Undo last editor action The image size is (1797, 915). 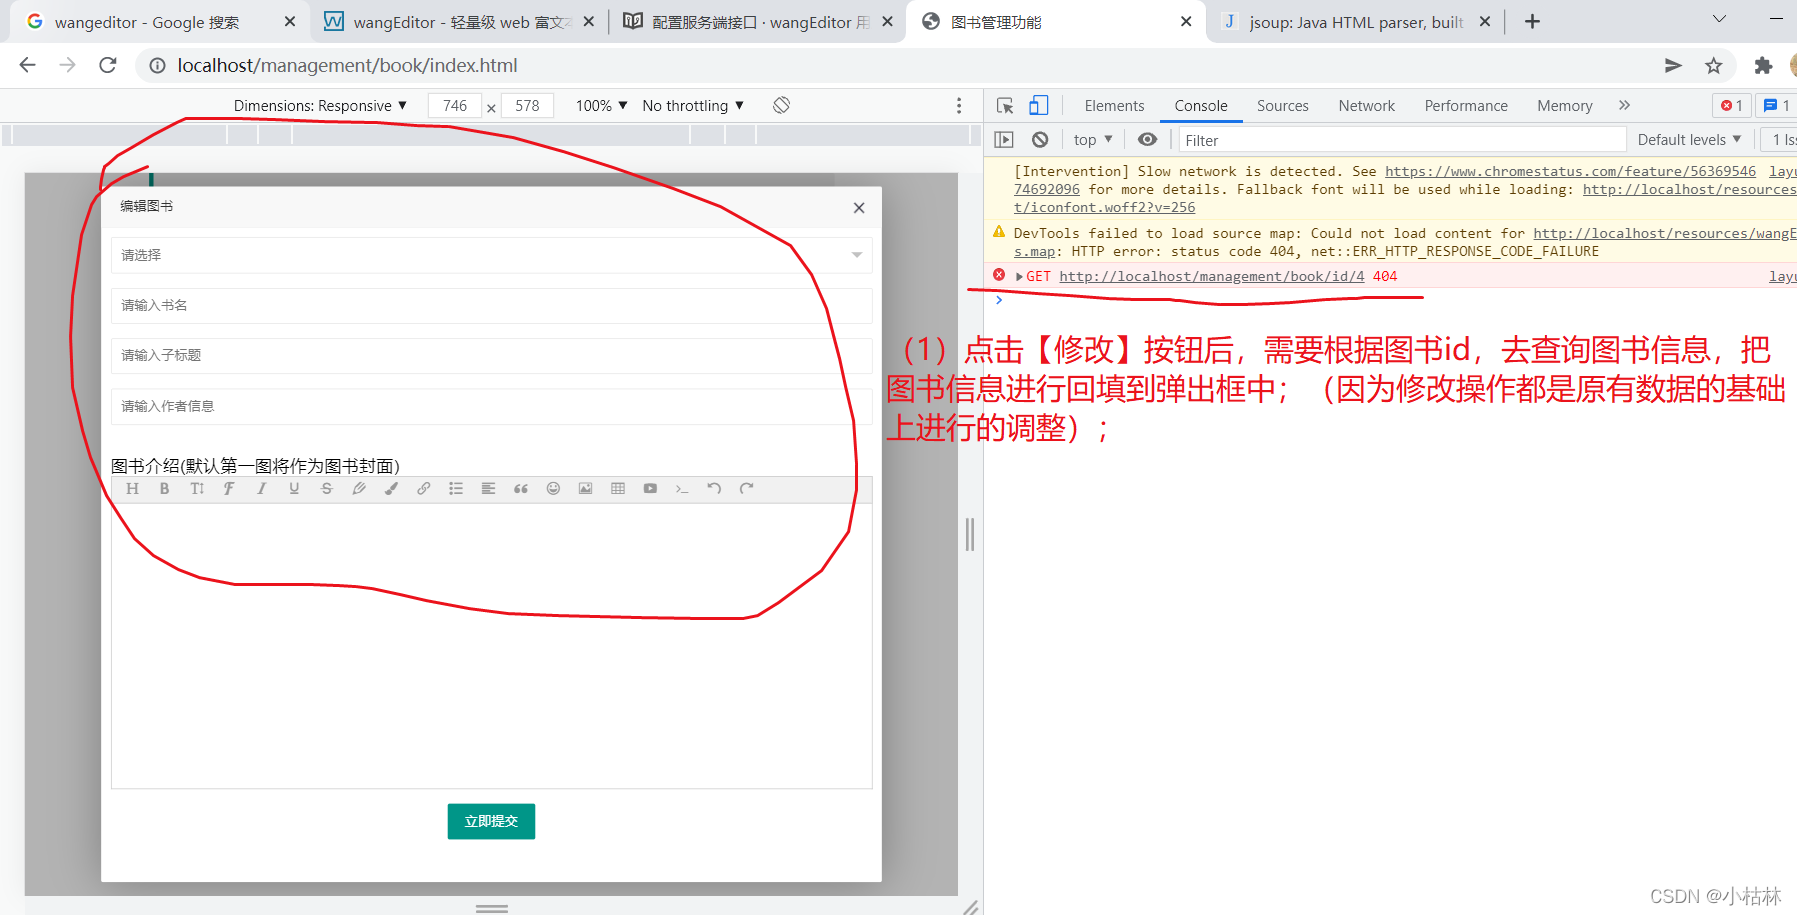714,489
